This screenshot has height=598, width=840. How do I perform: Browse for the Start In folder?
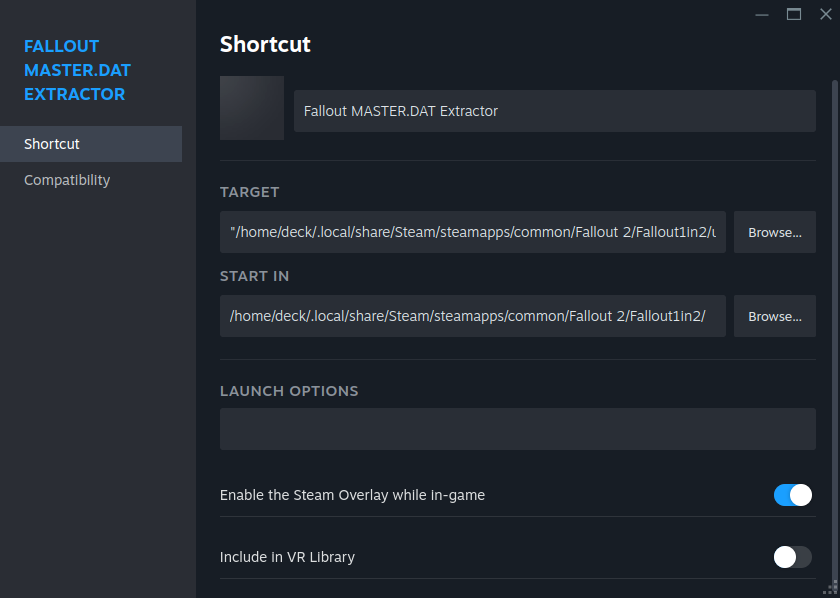[x=775, y=316]
